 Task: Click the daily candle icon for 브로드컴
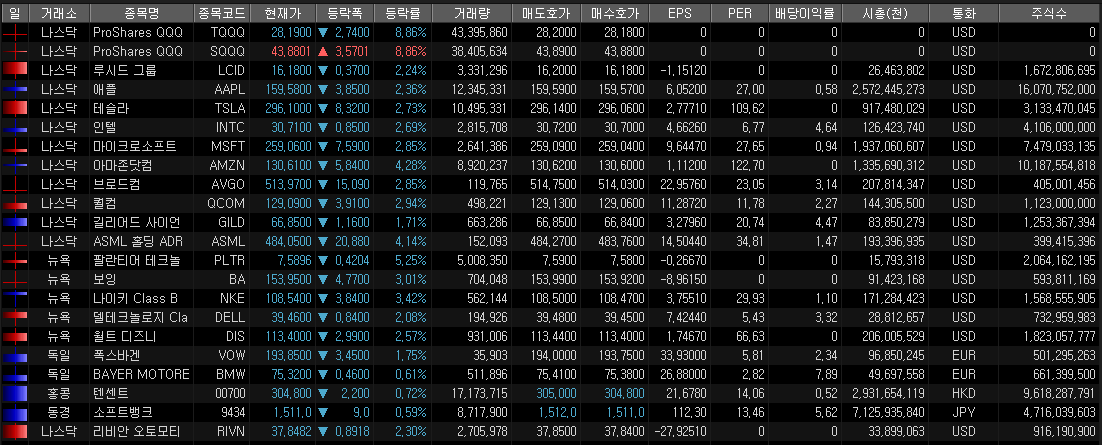tap(14, 184)
